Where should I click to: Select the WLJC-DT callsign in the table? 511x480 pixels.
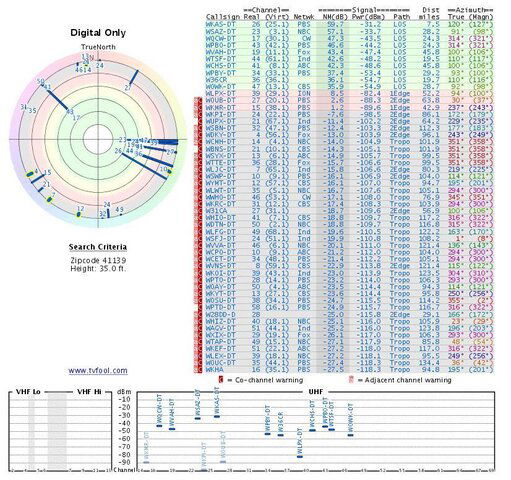tap(220, 169)
